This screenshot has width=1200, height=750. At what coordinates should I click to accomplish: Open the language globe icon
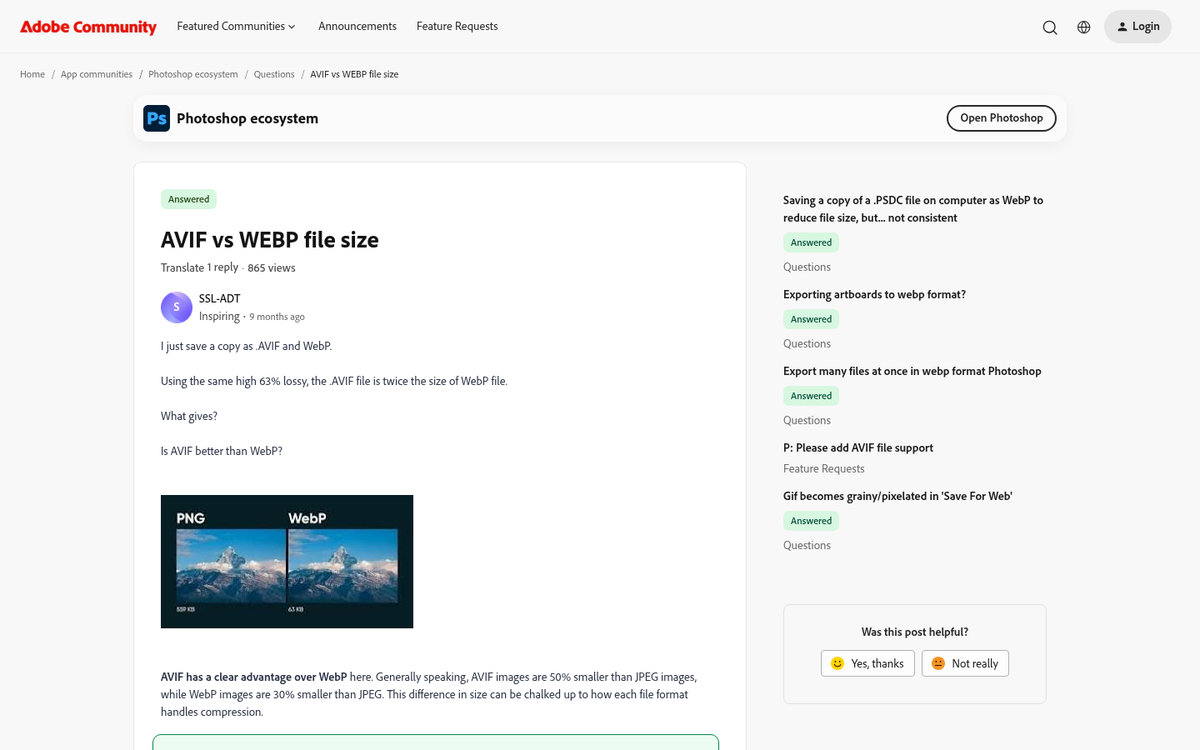point(1084,27)
